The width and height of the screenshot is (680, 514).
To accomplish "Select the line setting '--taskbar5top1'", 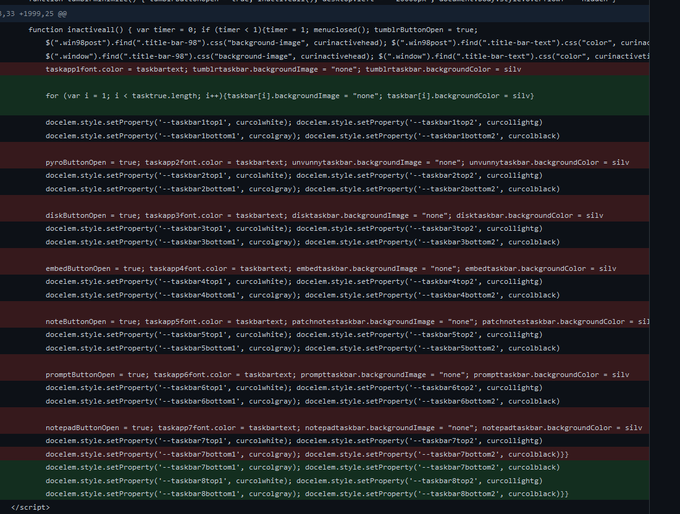I will 324,334.
